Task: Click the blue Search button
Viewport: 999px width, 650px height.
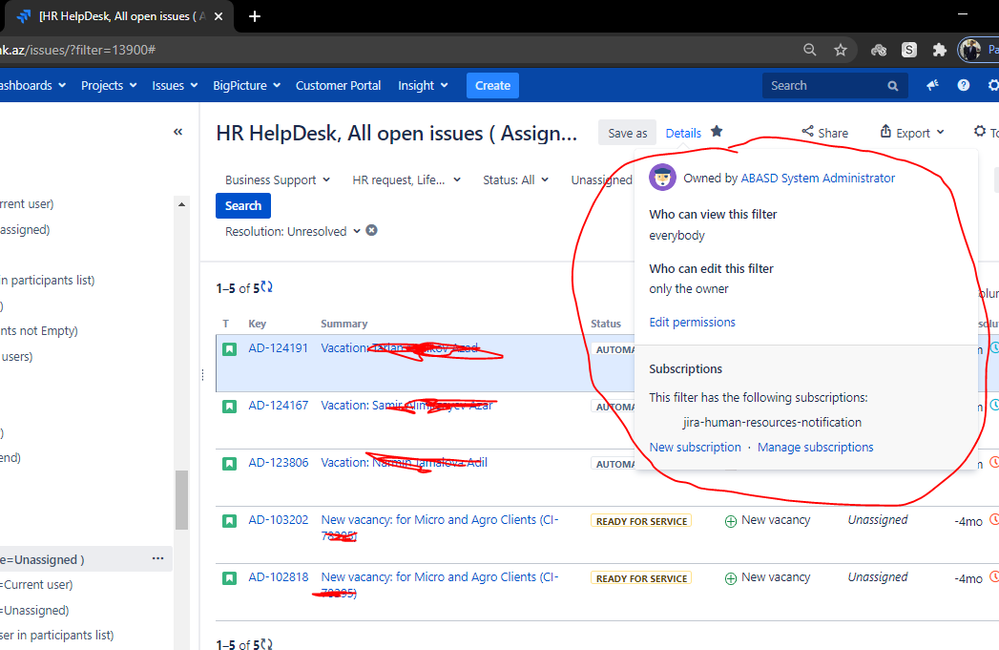Action: pos(243,206)
